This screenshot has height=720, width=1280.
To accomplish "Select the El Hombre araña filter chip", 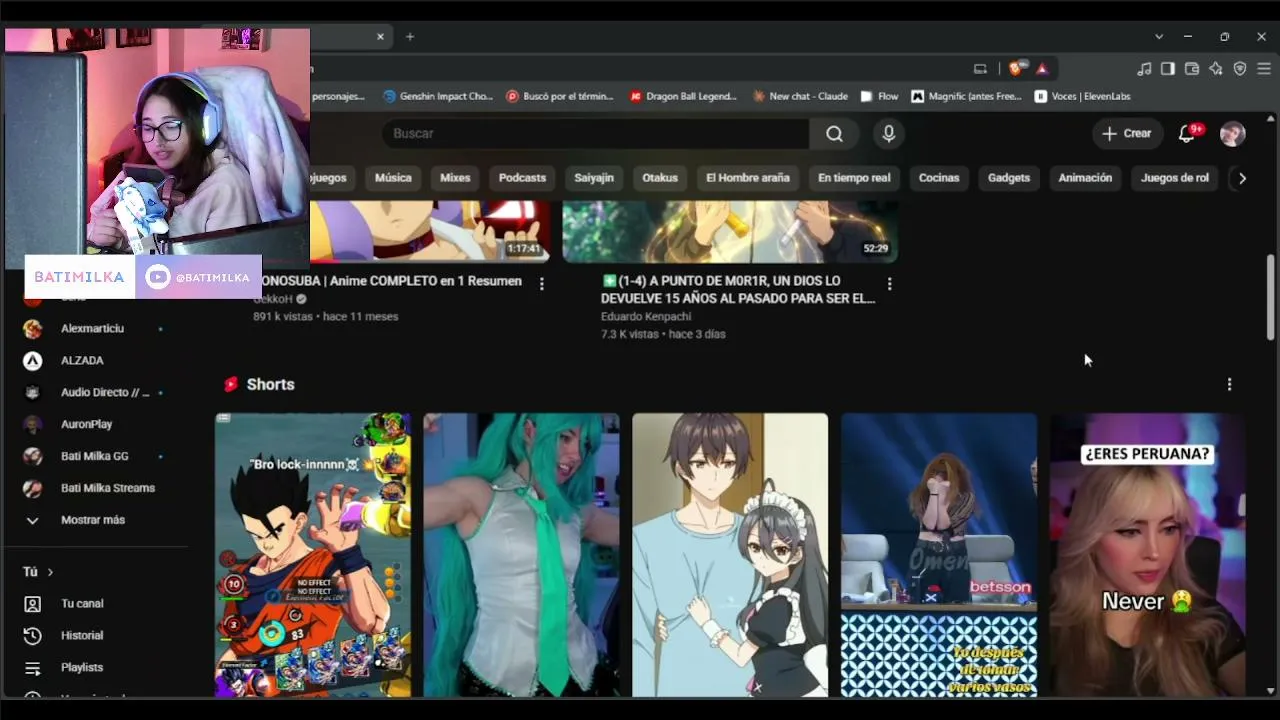I will (x=748, y=178).
